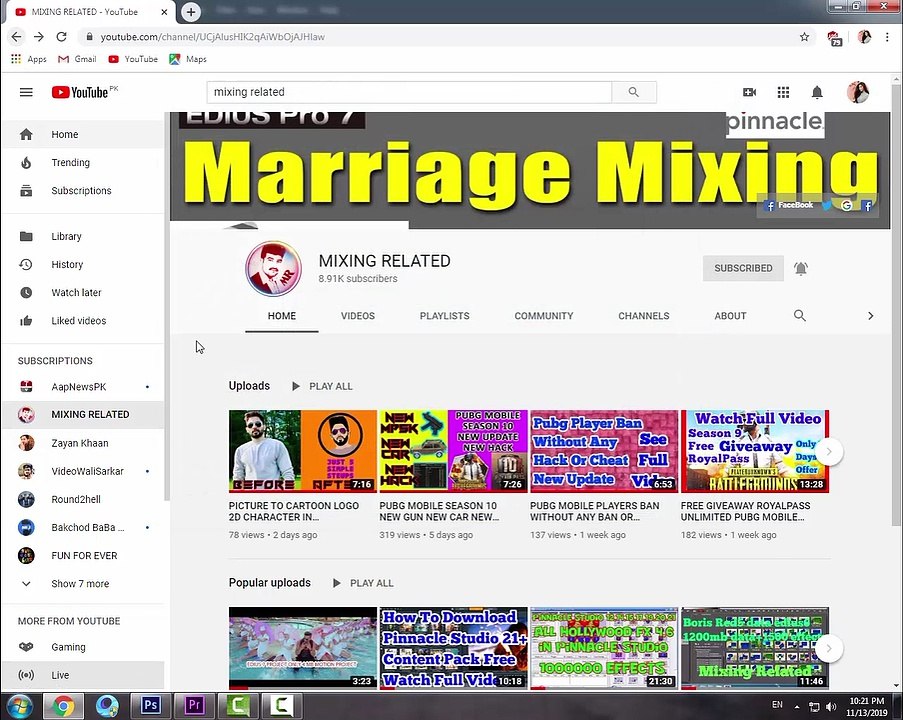
Task: Click the volume icon in system tray
Action: [830, 707]
